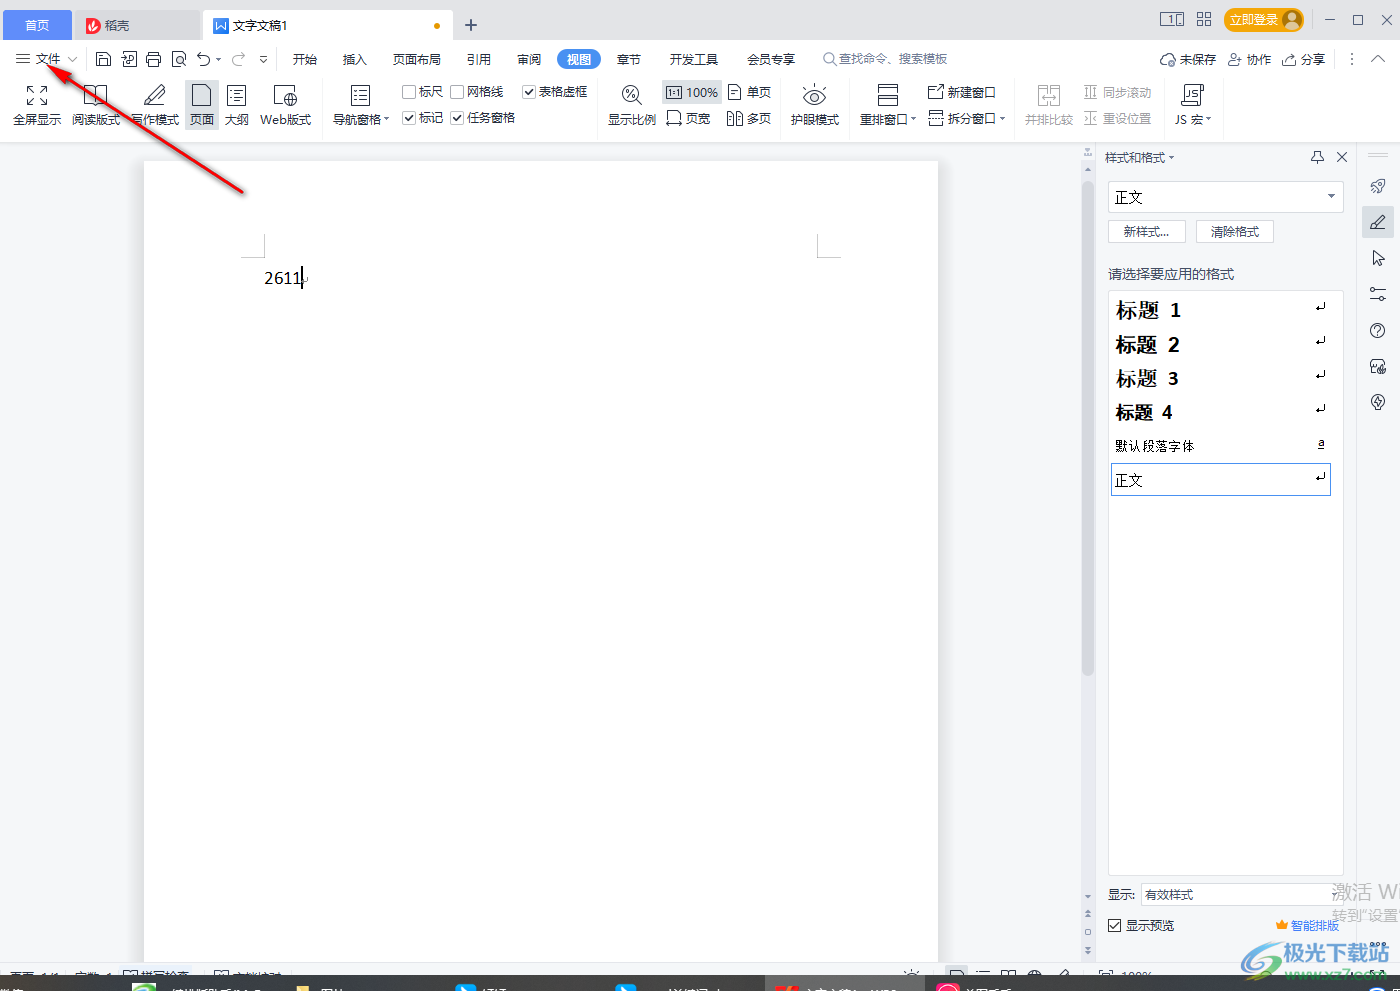Toggle the Task pane (任务窗格) checkbox
This screenshot has height=991, width=1400.
(457, 118)
